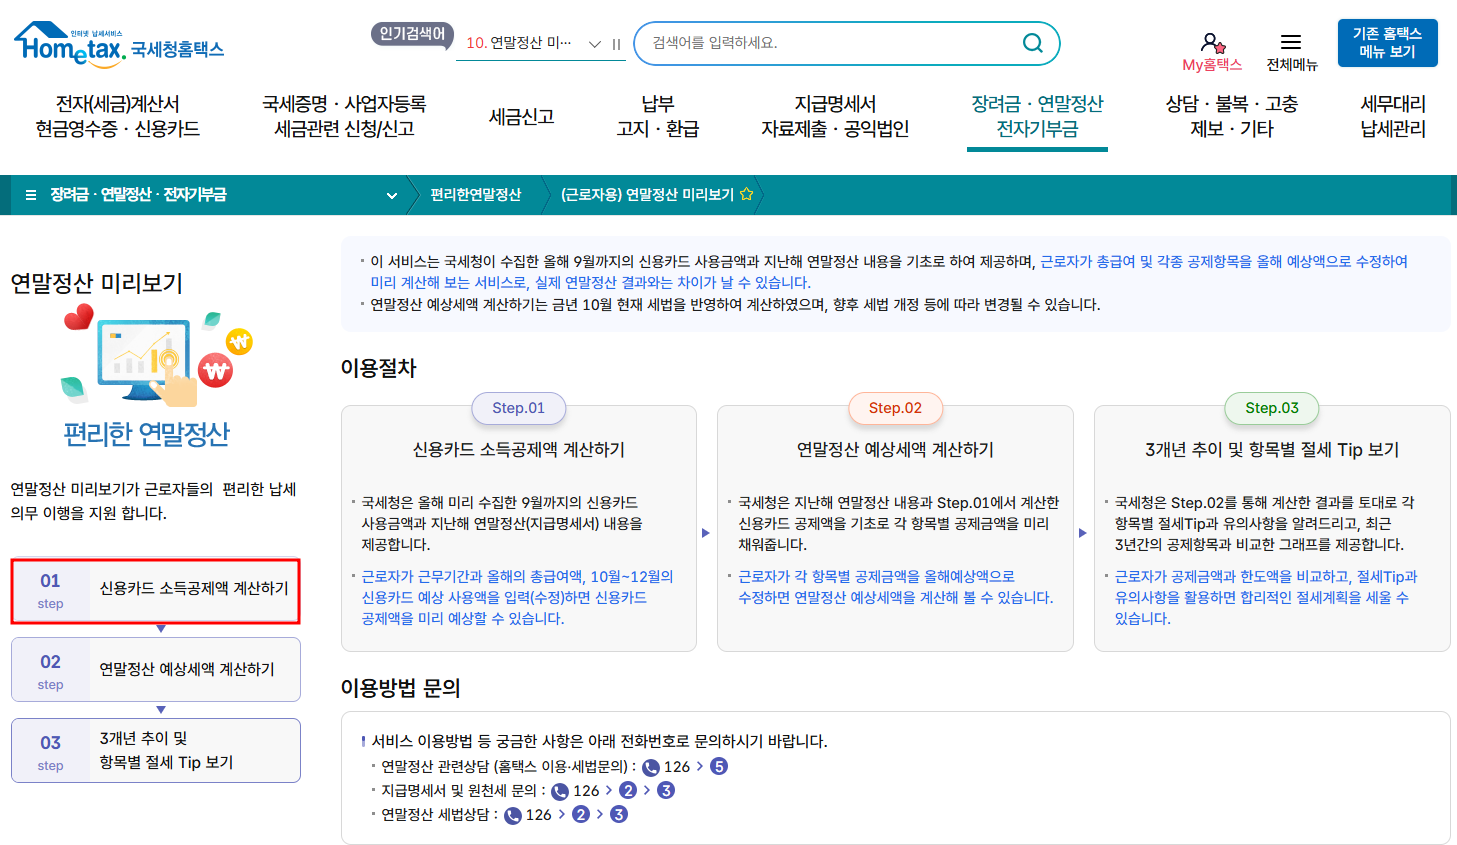Expand the 인기검색어 dropdown list
Screen dimensions: 1457x845
pos(594,43)
